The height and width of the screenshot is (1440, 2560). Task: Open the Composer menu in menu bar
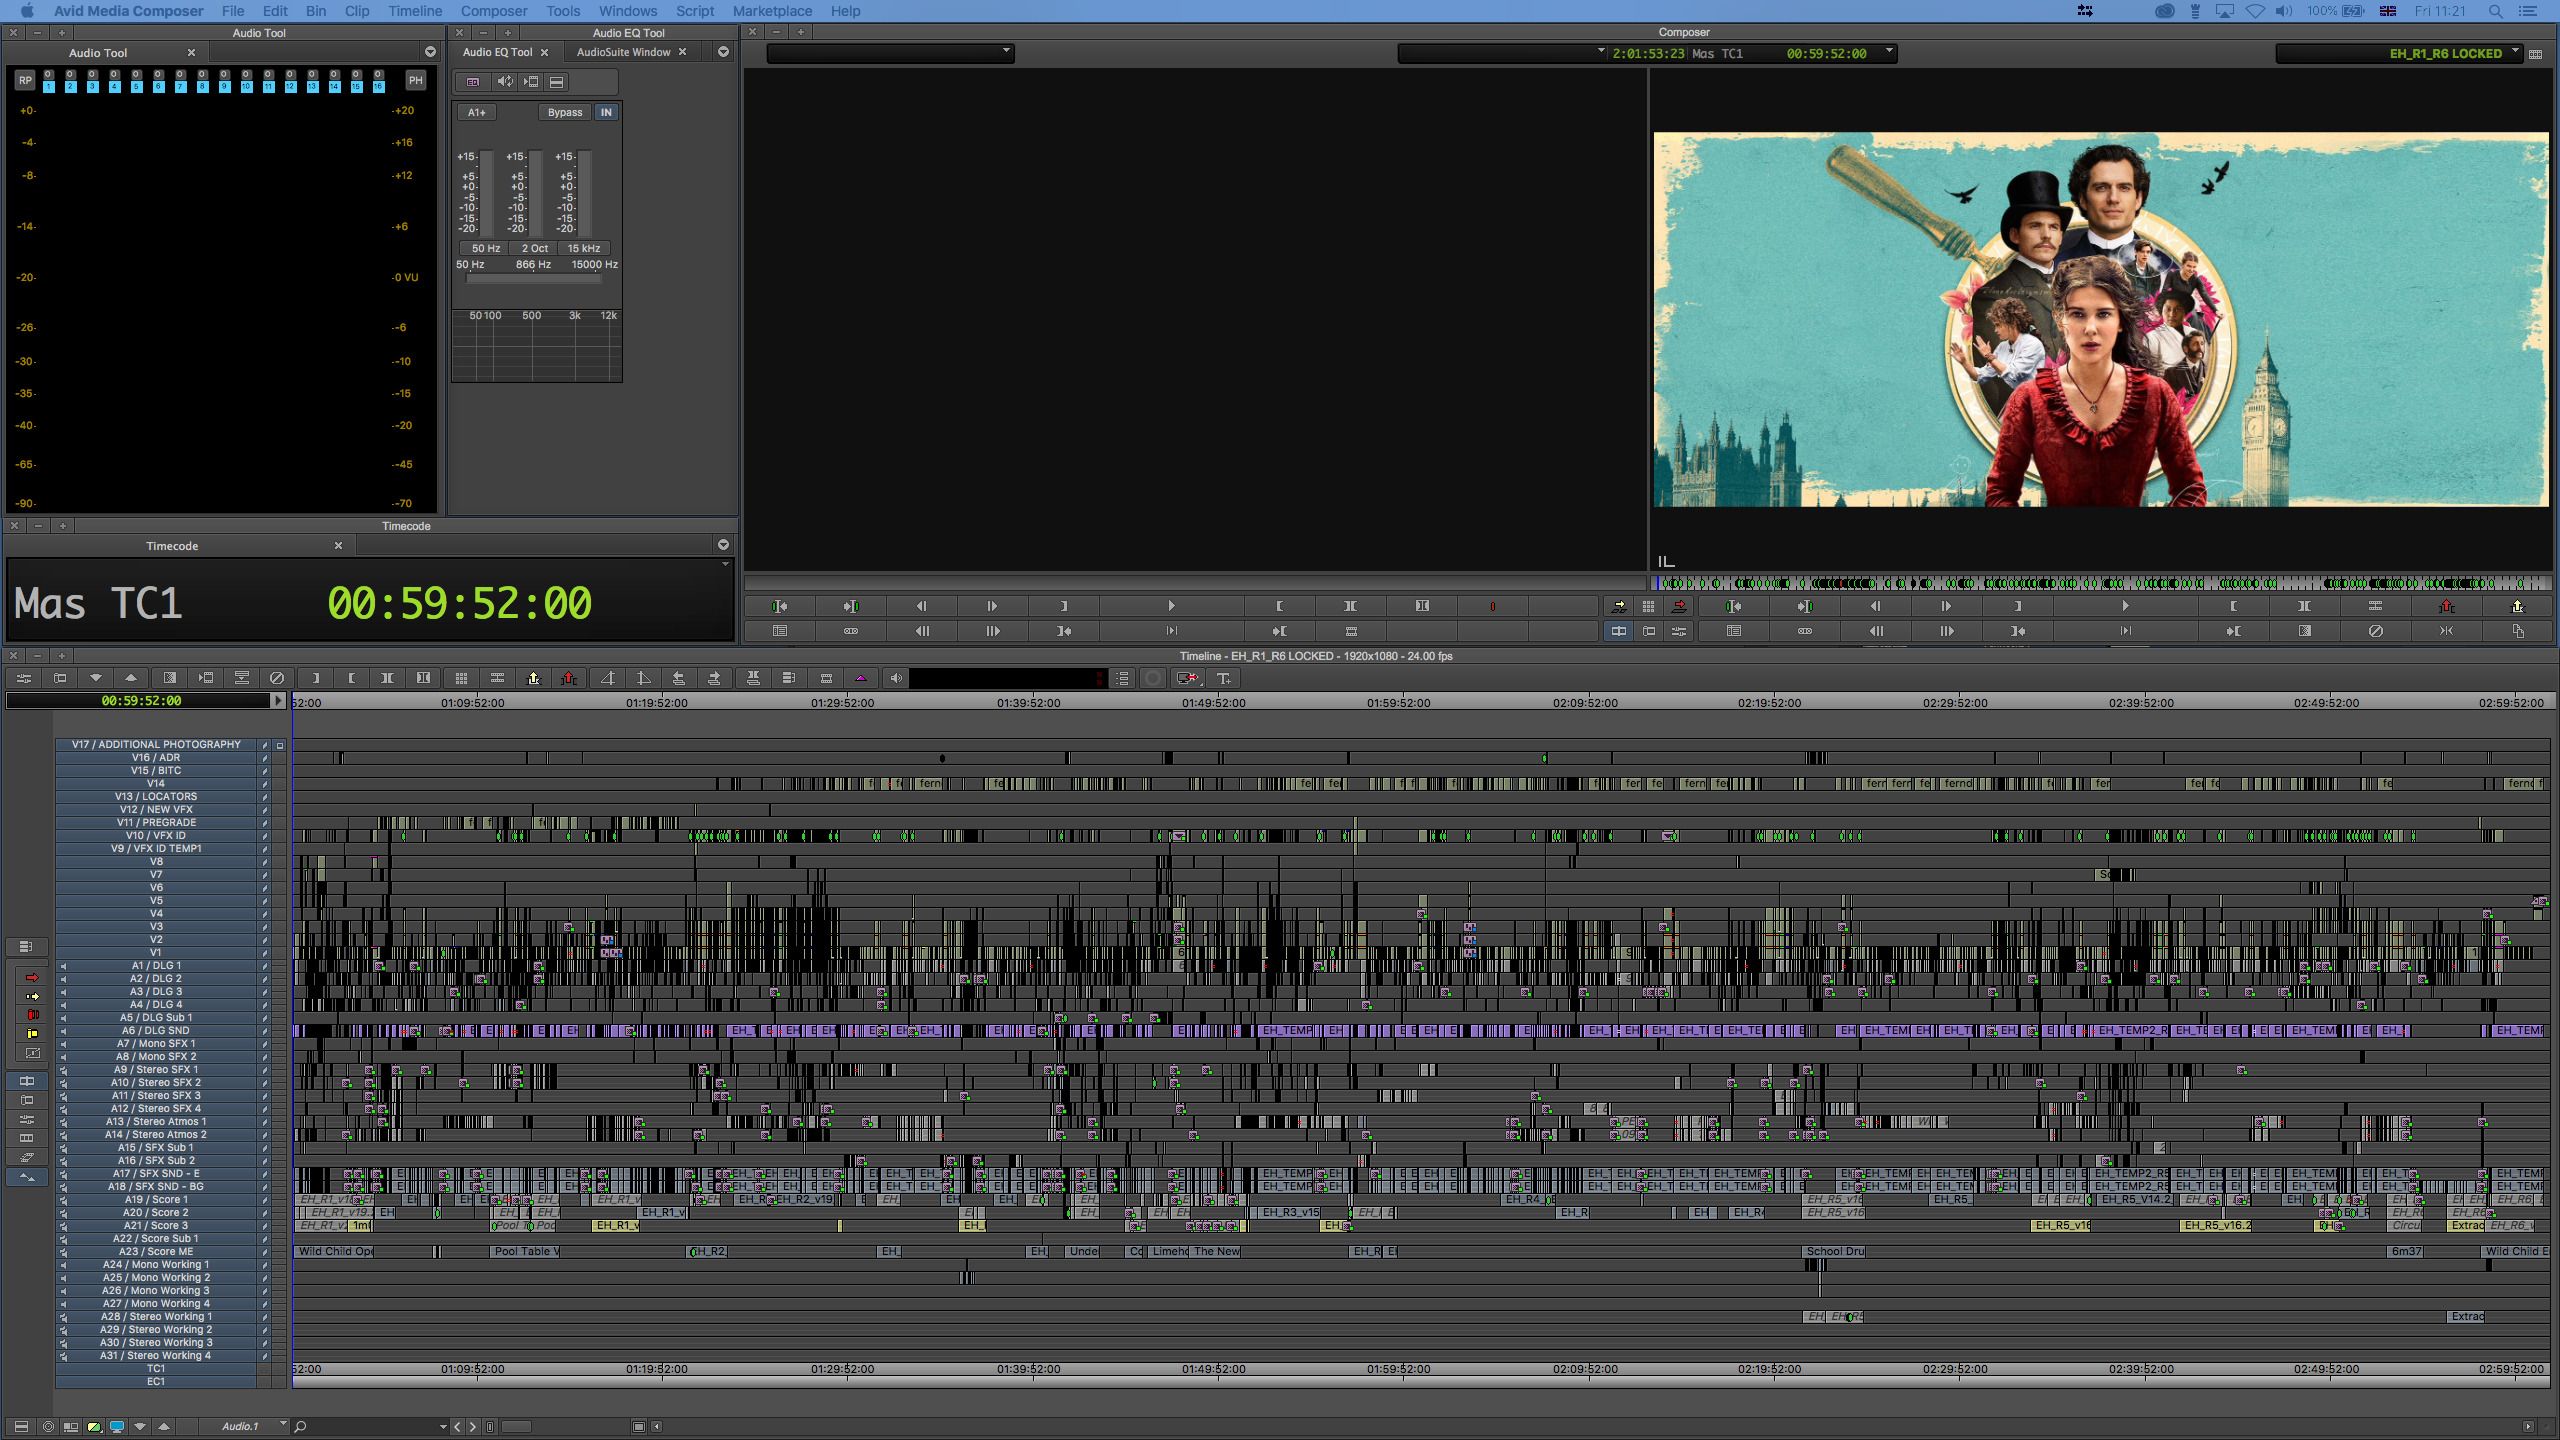(494, 11)
